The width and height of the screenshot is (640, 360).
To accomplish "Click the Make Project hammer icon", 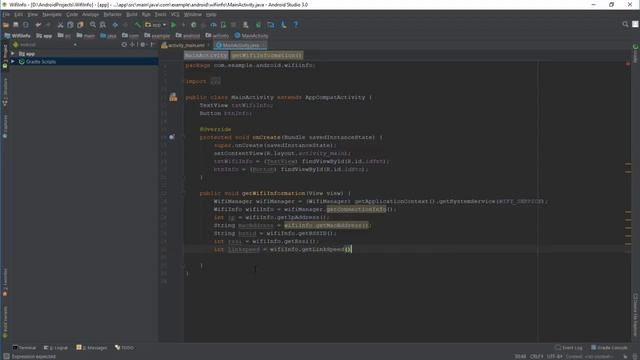I will (138, 25).
